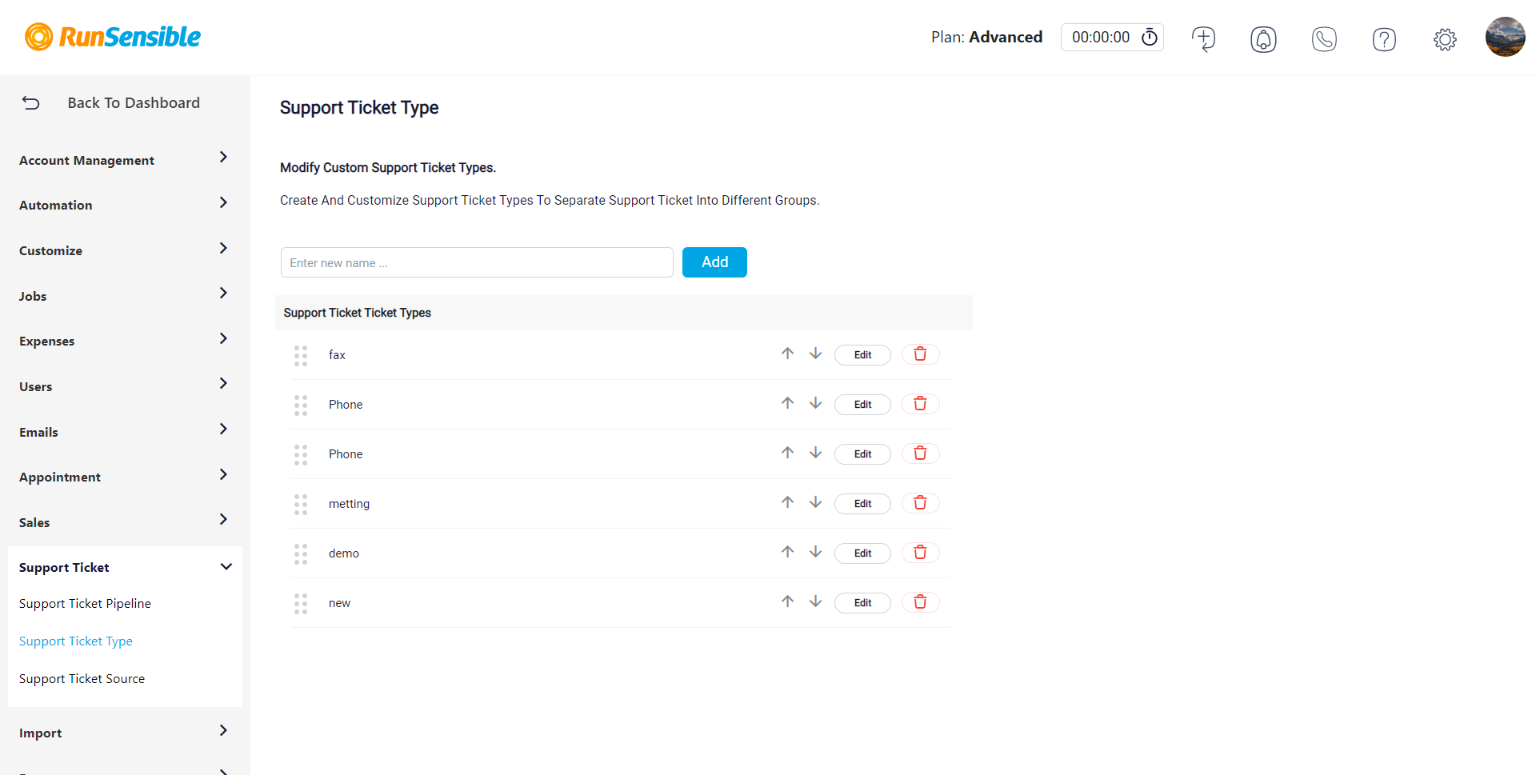Viewport: 1536px width, 775px height.
Task: Delete the metting ticket type
Action: click(920, 503)
